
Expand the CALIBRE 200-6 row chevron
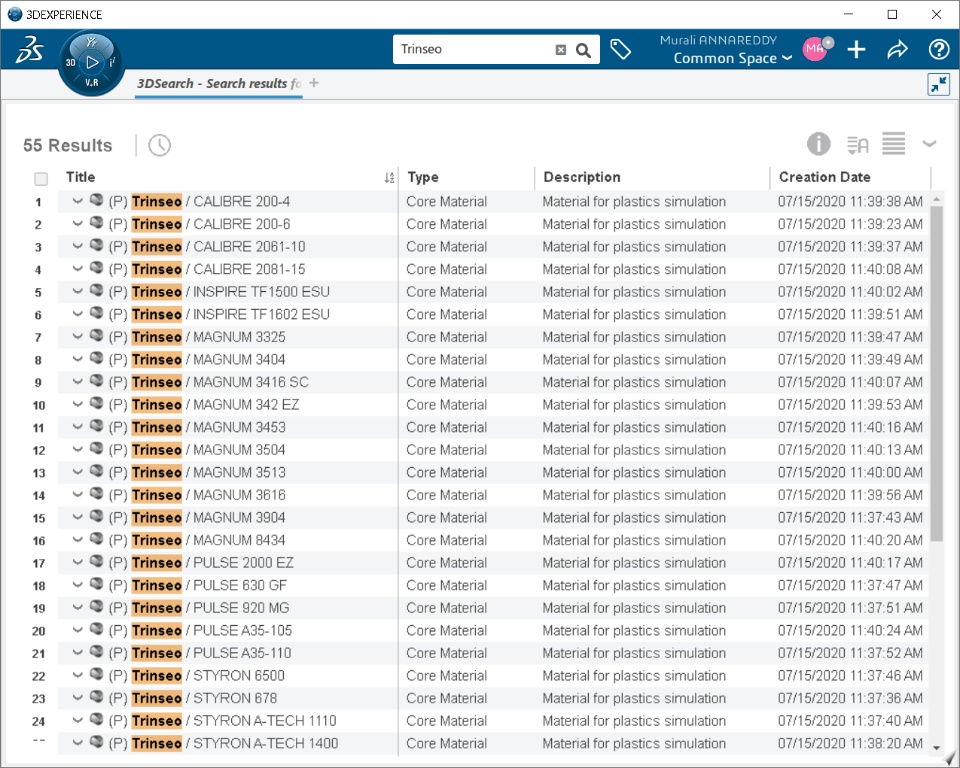coord(77,224)
